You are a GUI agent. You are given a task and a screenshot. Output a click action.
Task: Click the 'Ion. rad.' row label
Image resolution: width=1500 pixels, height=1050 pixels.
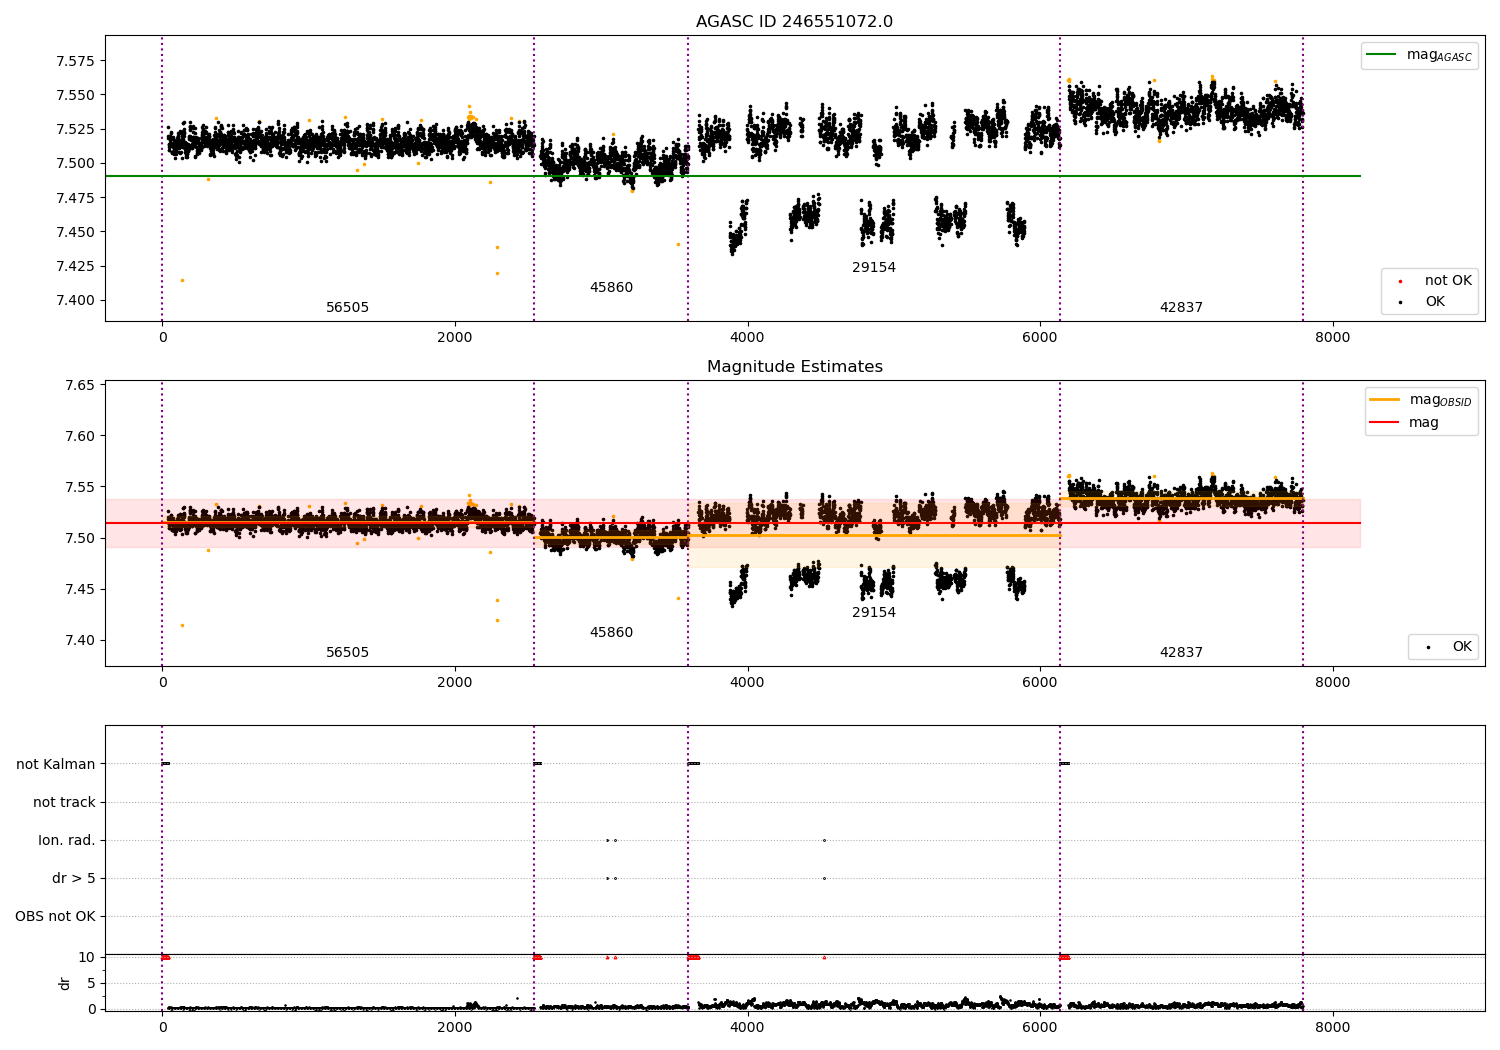(x=67, y=840)
